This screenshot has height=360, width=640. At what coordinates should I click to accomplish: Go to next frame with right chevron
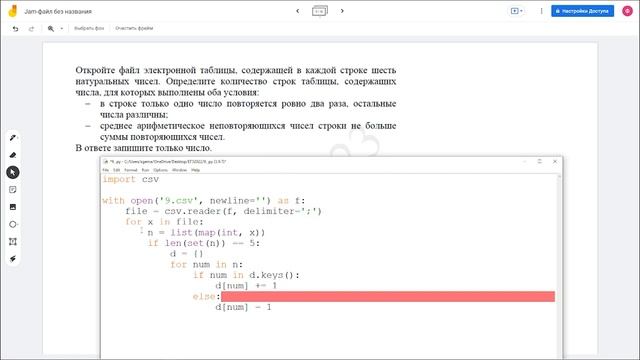pyautogui.click(x=342, y=11)
